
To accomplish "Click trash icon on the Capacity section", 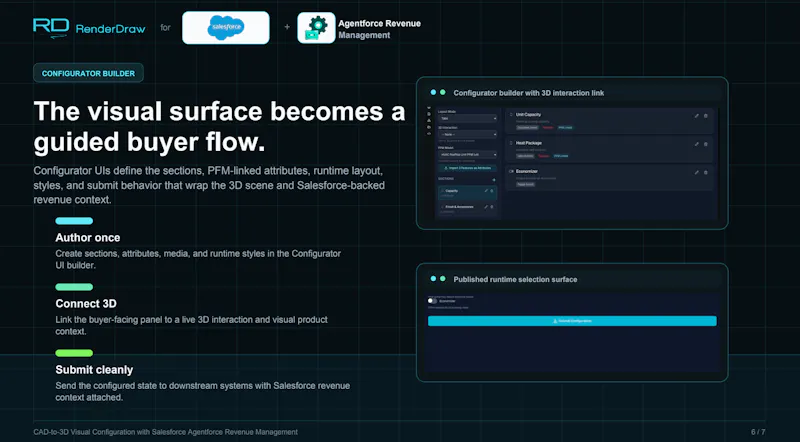I will coord(492,191).
